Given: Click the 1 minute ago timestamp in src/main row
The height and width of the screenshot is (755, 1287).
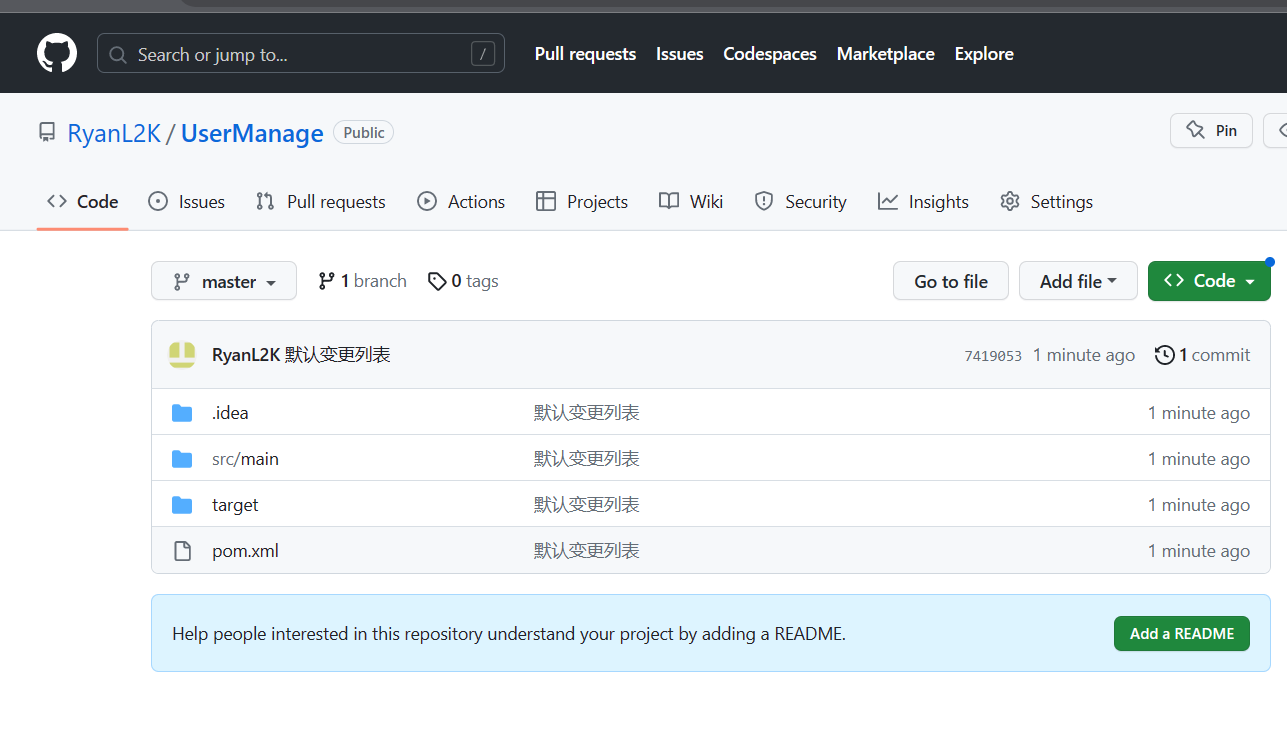Looking at the screenshot, I should pos(1199,459).
